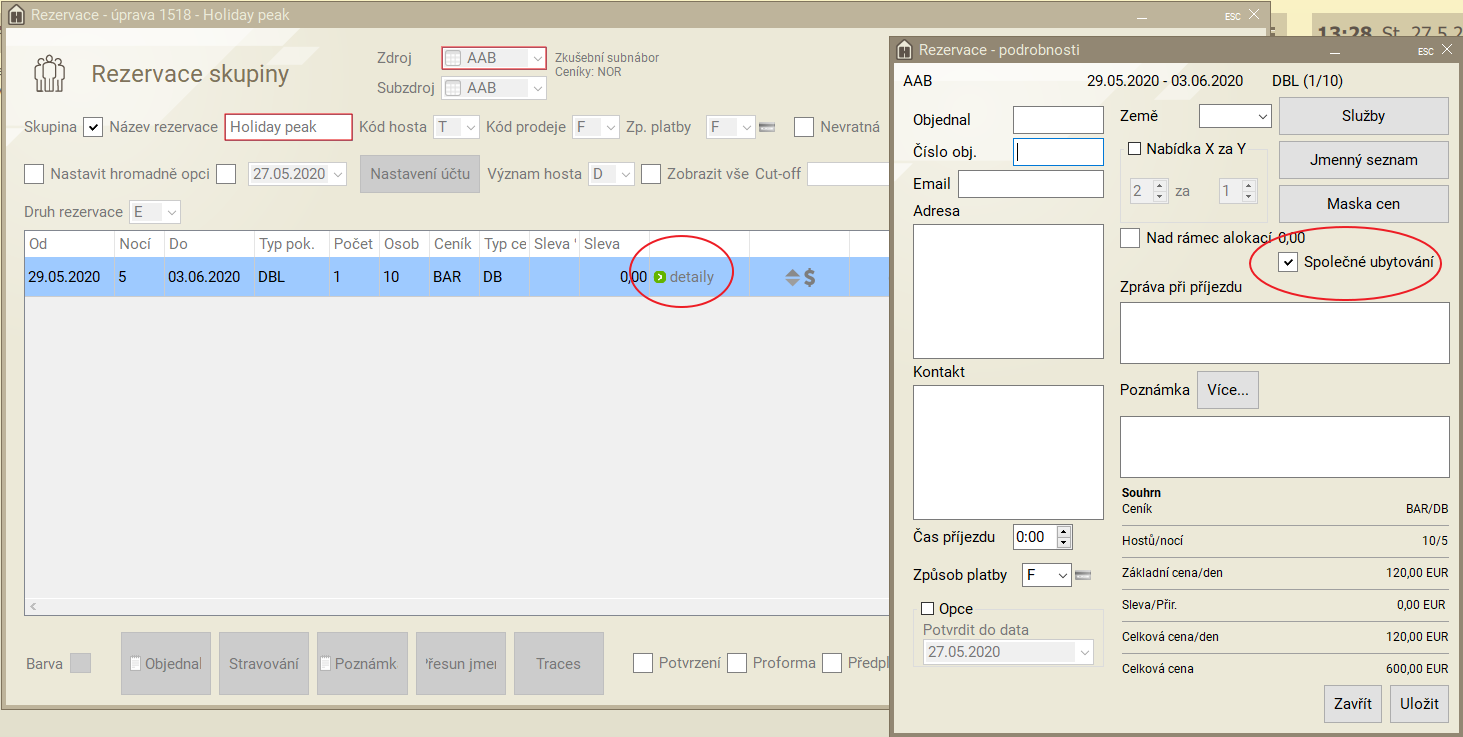
Task: Enable the Nevratná checkbox
Action: (x=804, y=127)
